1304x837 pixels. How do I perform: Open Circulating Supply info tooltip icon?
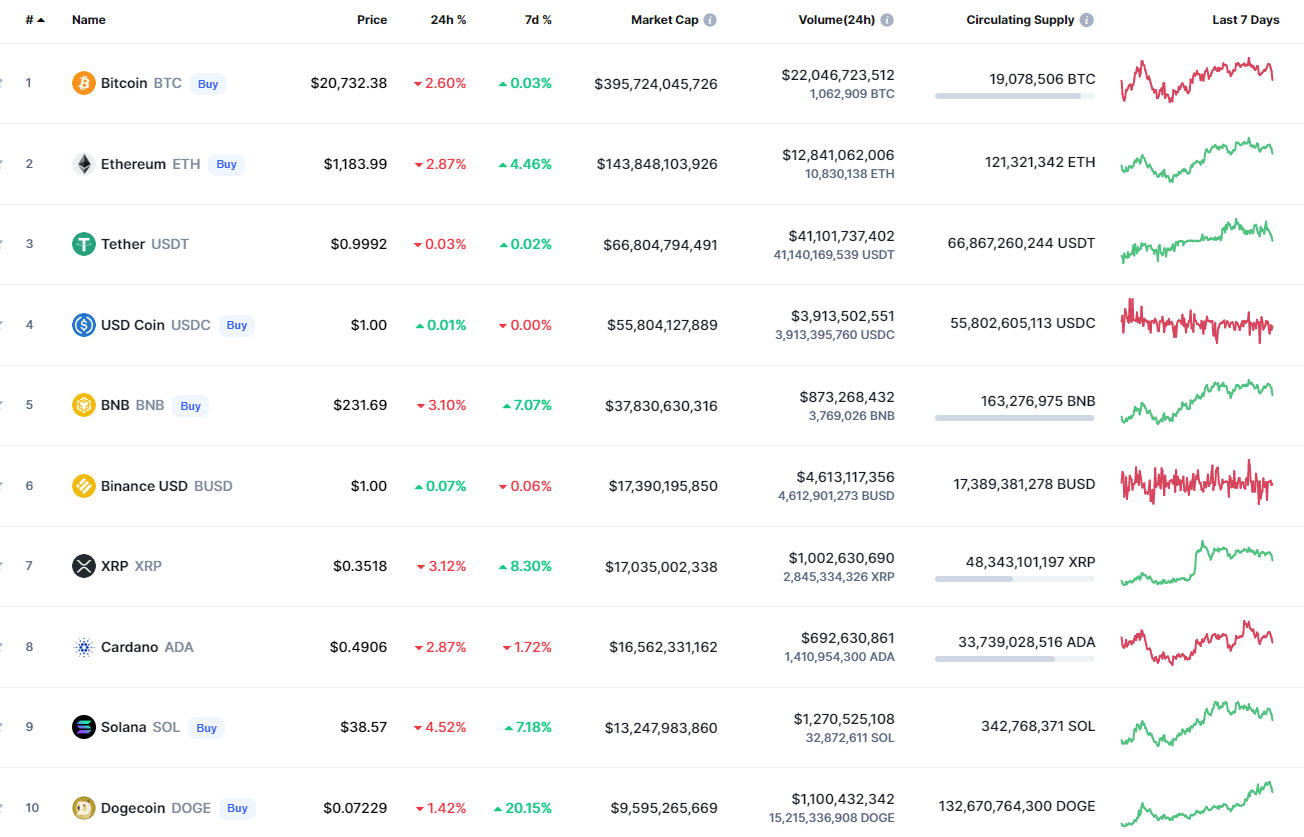[x=1087, y=20]
